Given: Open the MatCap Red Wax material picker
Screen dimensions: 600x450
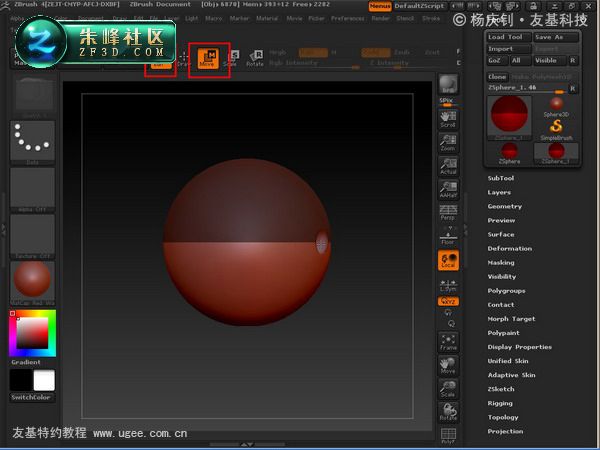Looking at the screenshot, I should [33, 283].
